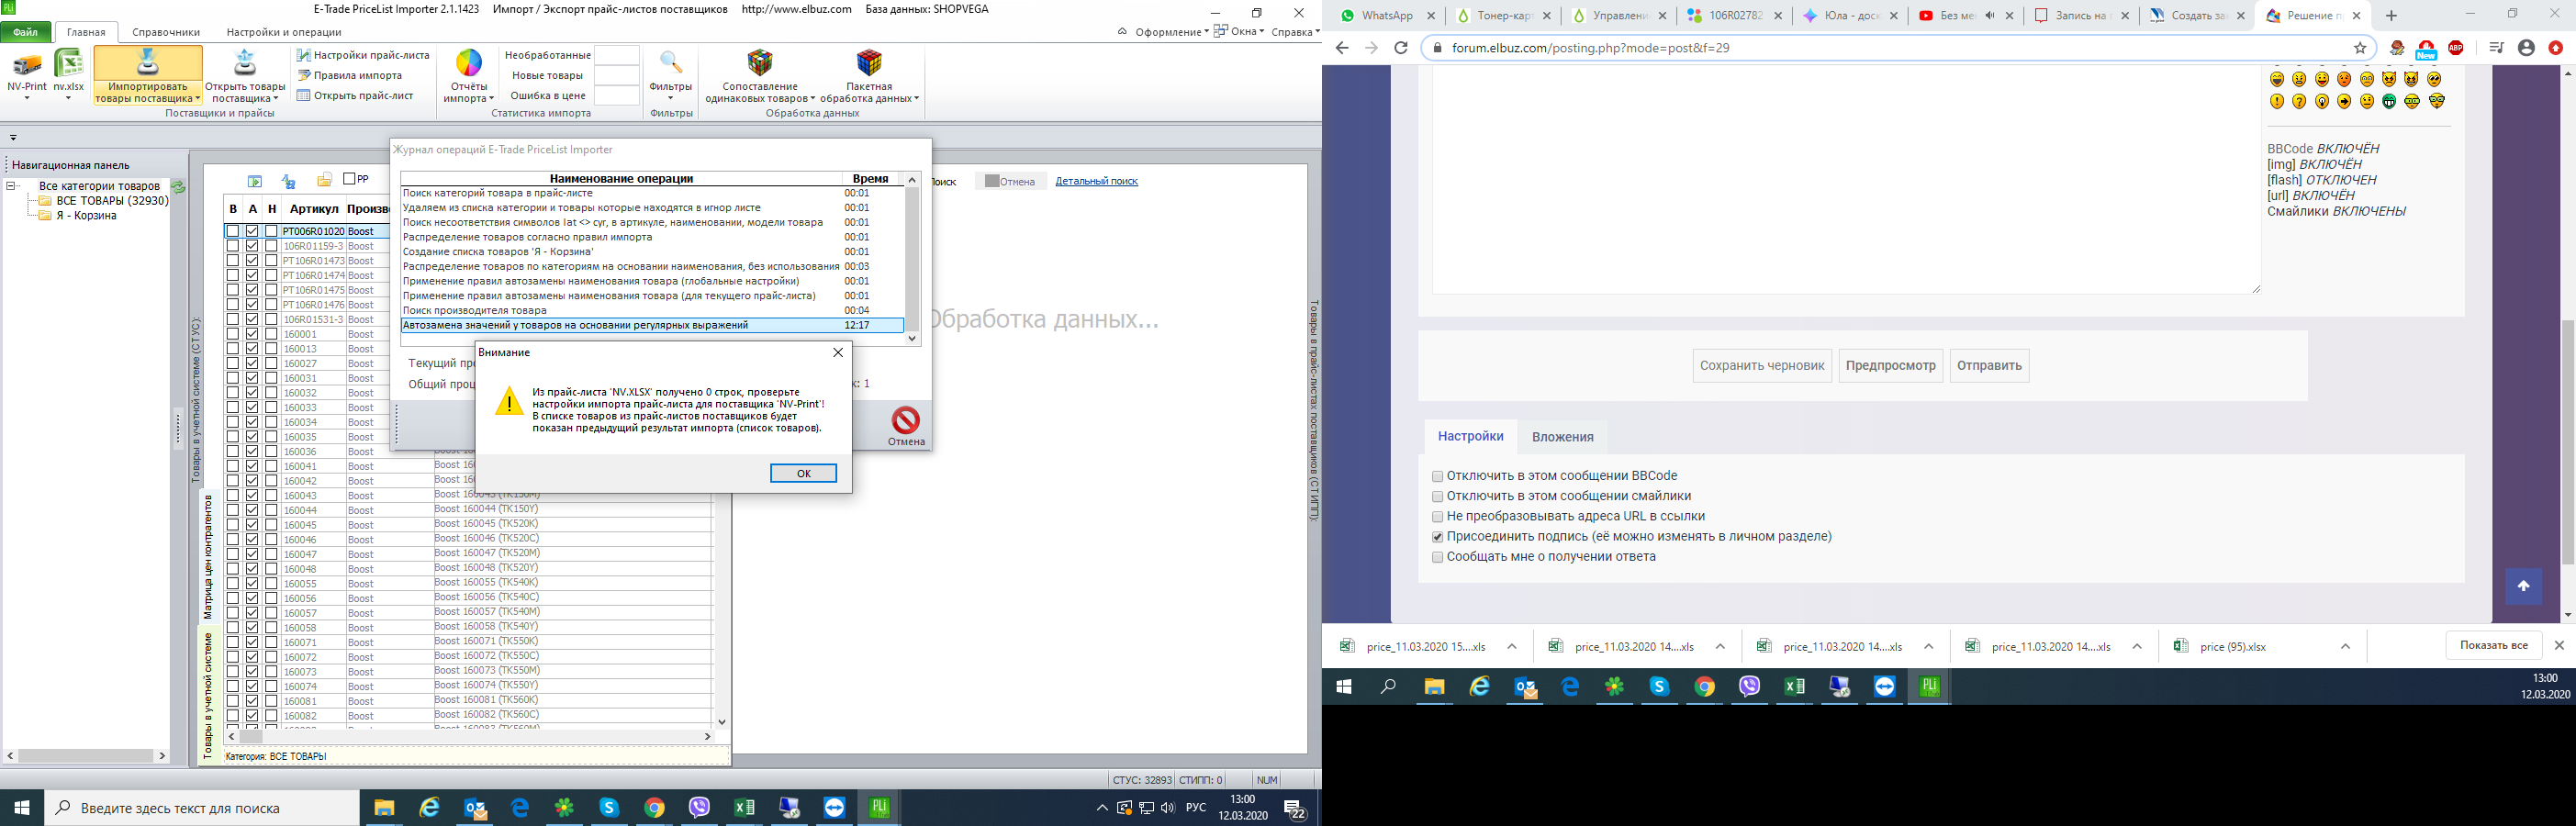Toggle 'Отключить в этом сообщении BBCode' checkbox
Viewport: 2576px width, 826px height.
point(1438,477)
